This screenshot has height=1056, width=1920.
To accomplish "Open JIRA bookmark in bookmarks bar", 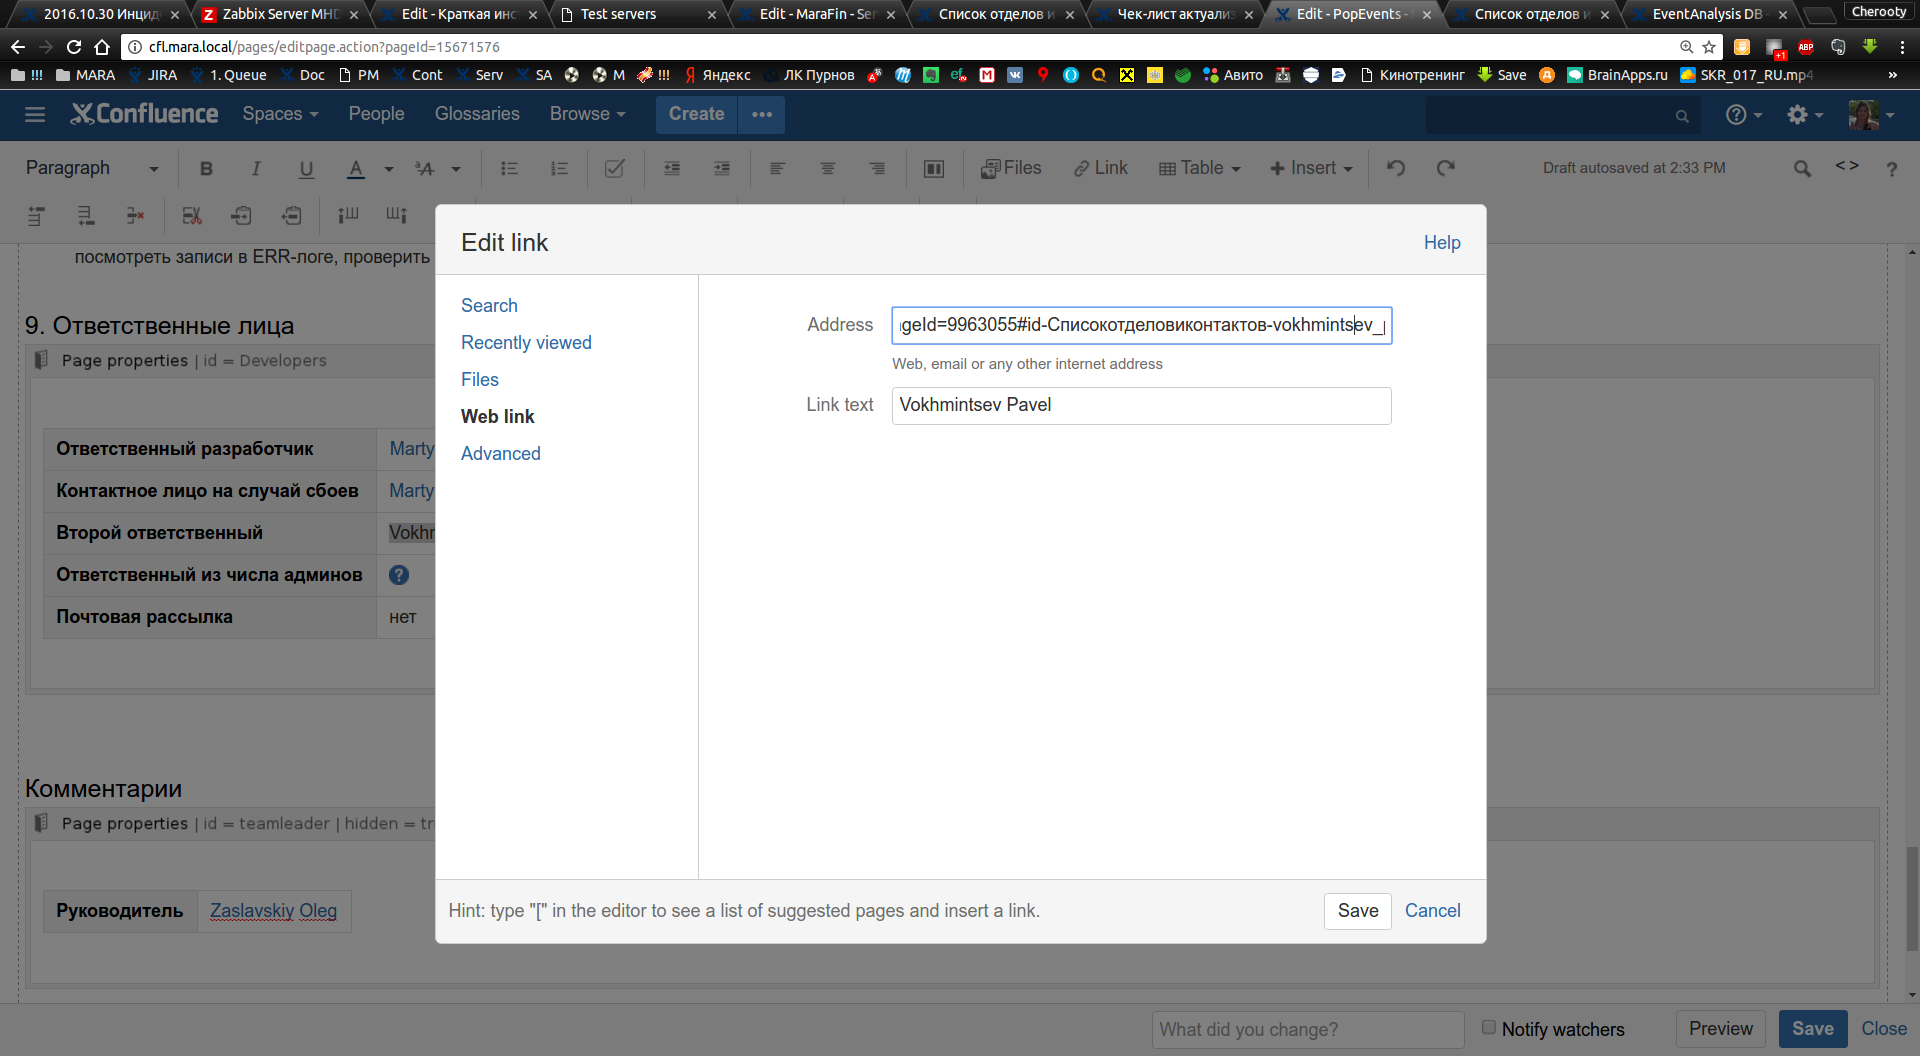I will pos(153,75).
